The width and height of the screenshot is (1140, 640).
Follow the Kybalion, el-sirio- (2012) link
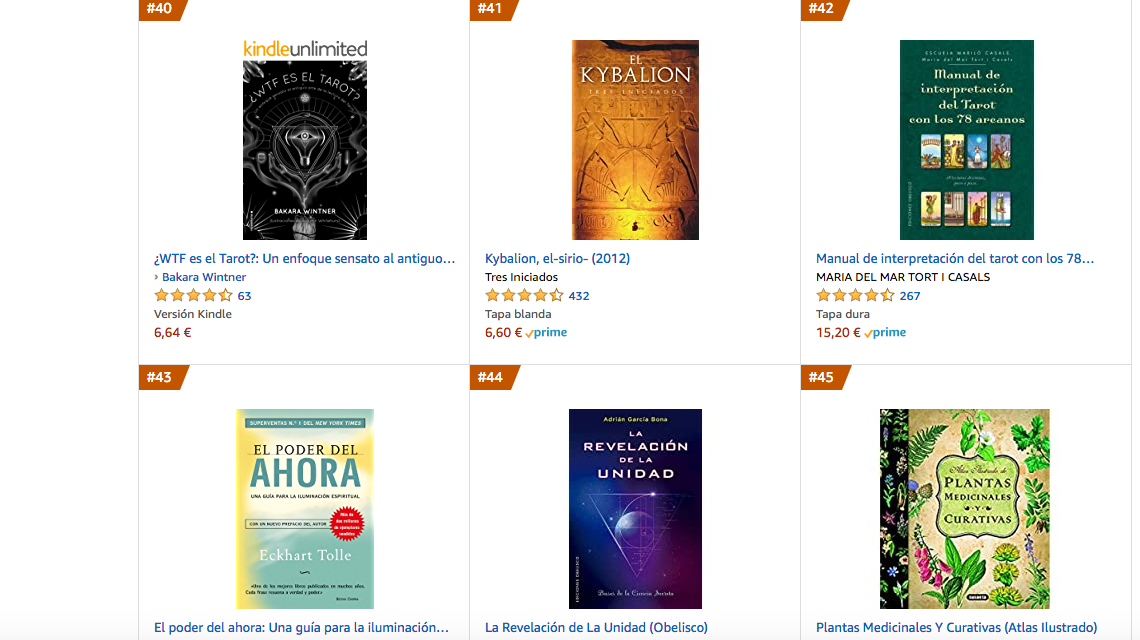tap(558, 258)
